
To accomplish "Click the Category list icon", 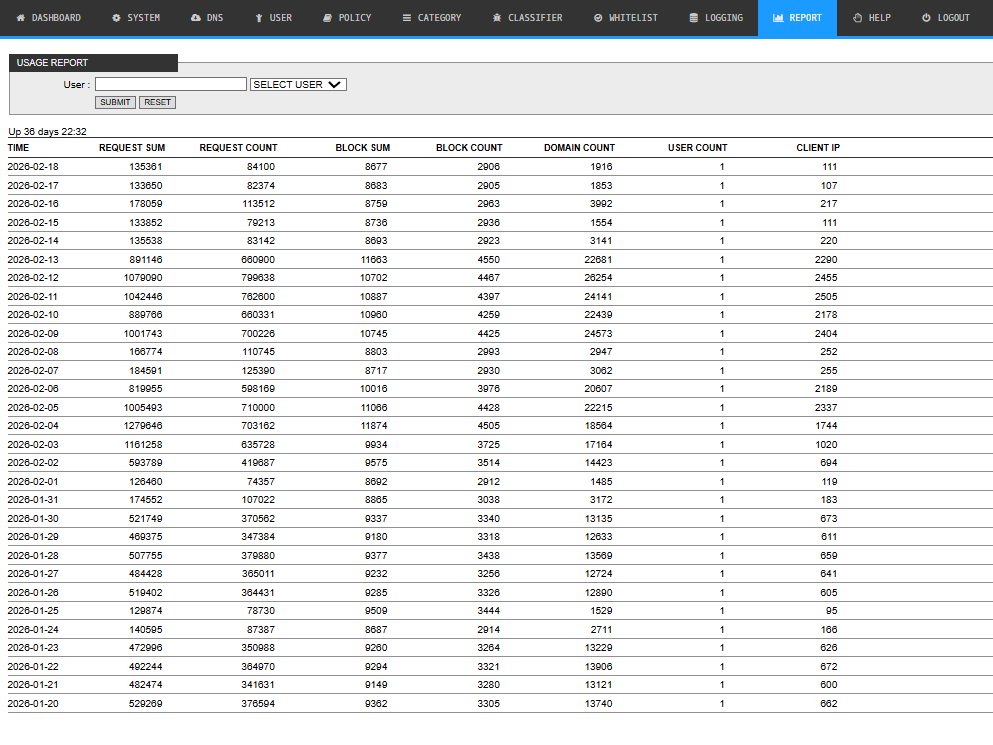I will point(406,18).
